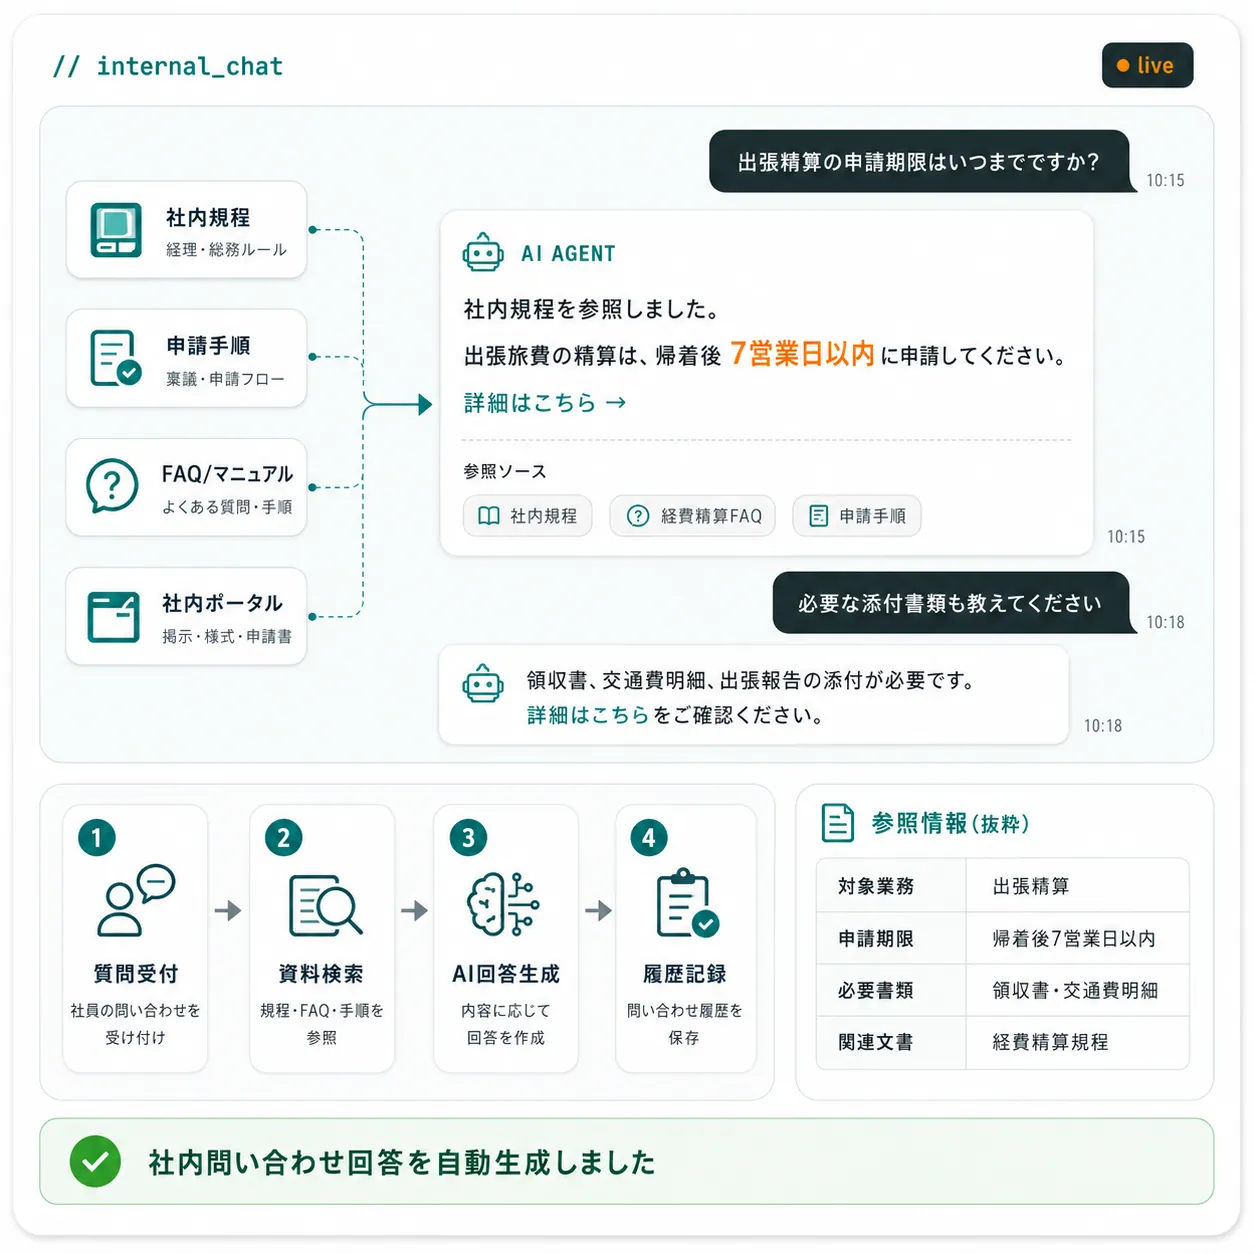Click the AI回答生成 brain circuit icon
Viewport: 1254px width, 1254px height.
click(504, 904)
